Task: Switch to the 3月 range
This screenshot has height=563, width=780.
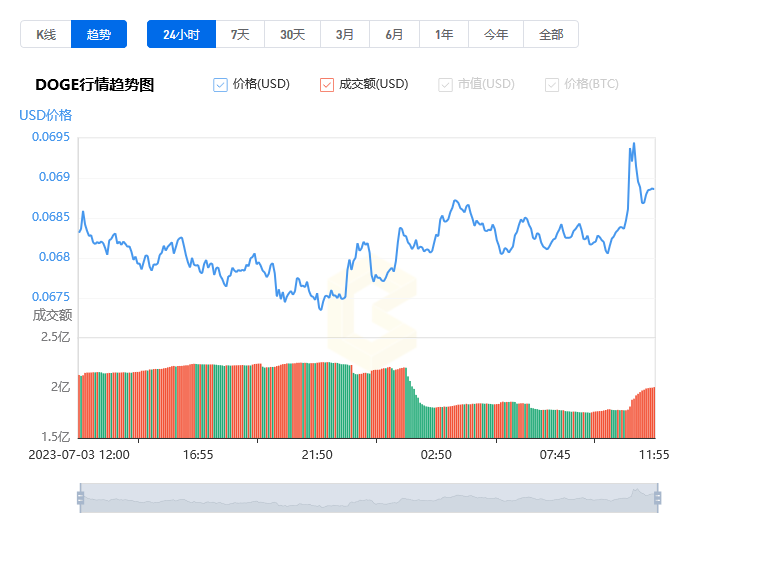Action: 345,34
